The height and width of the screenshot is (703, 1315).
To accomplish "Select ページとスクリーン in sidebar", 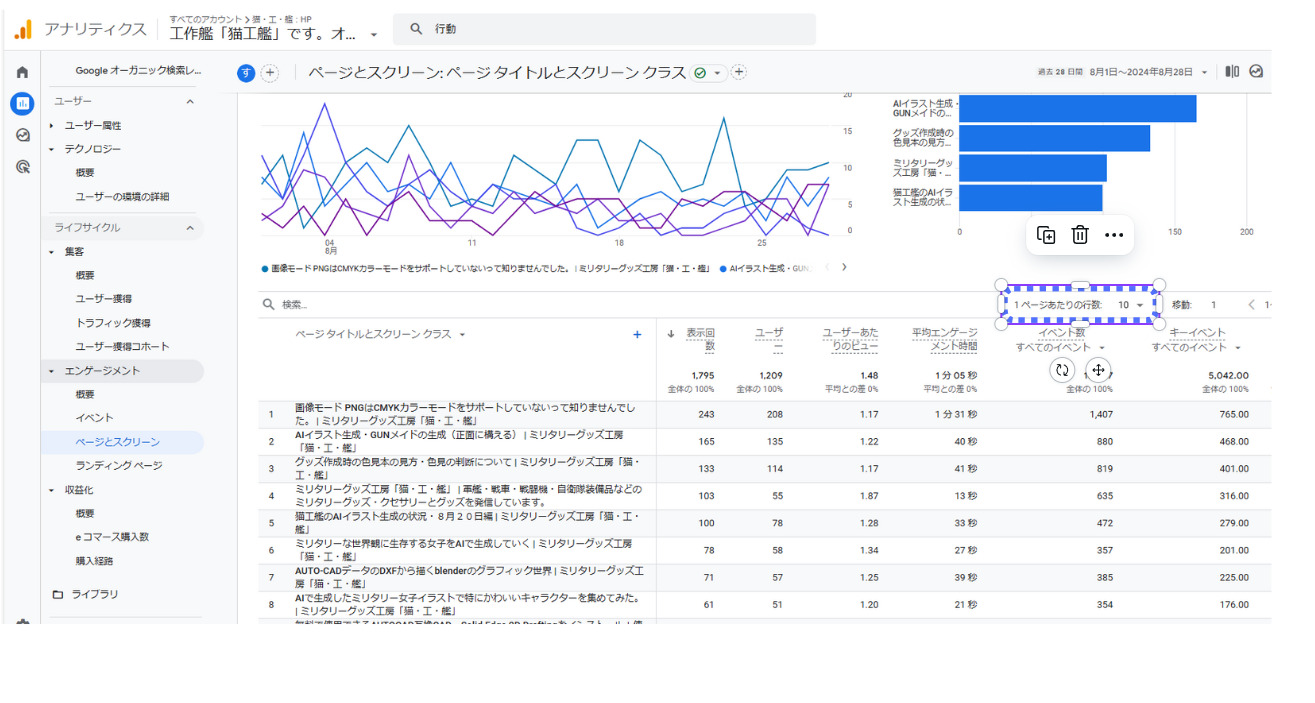I will point(122,442).
